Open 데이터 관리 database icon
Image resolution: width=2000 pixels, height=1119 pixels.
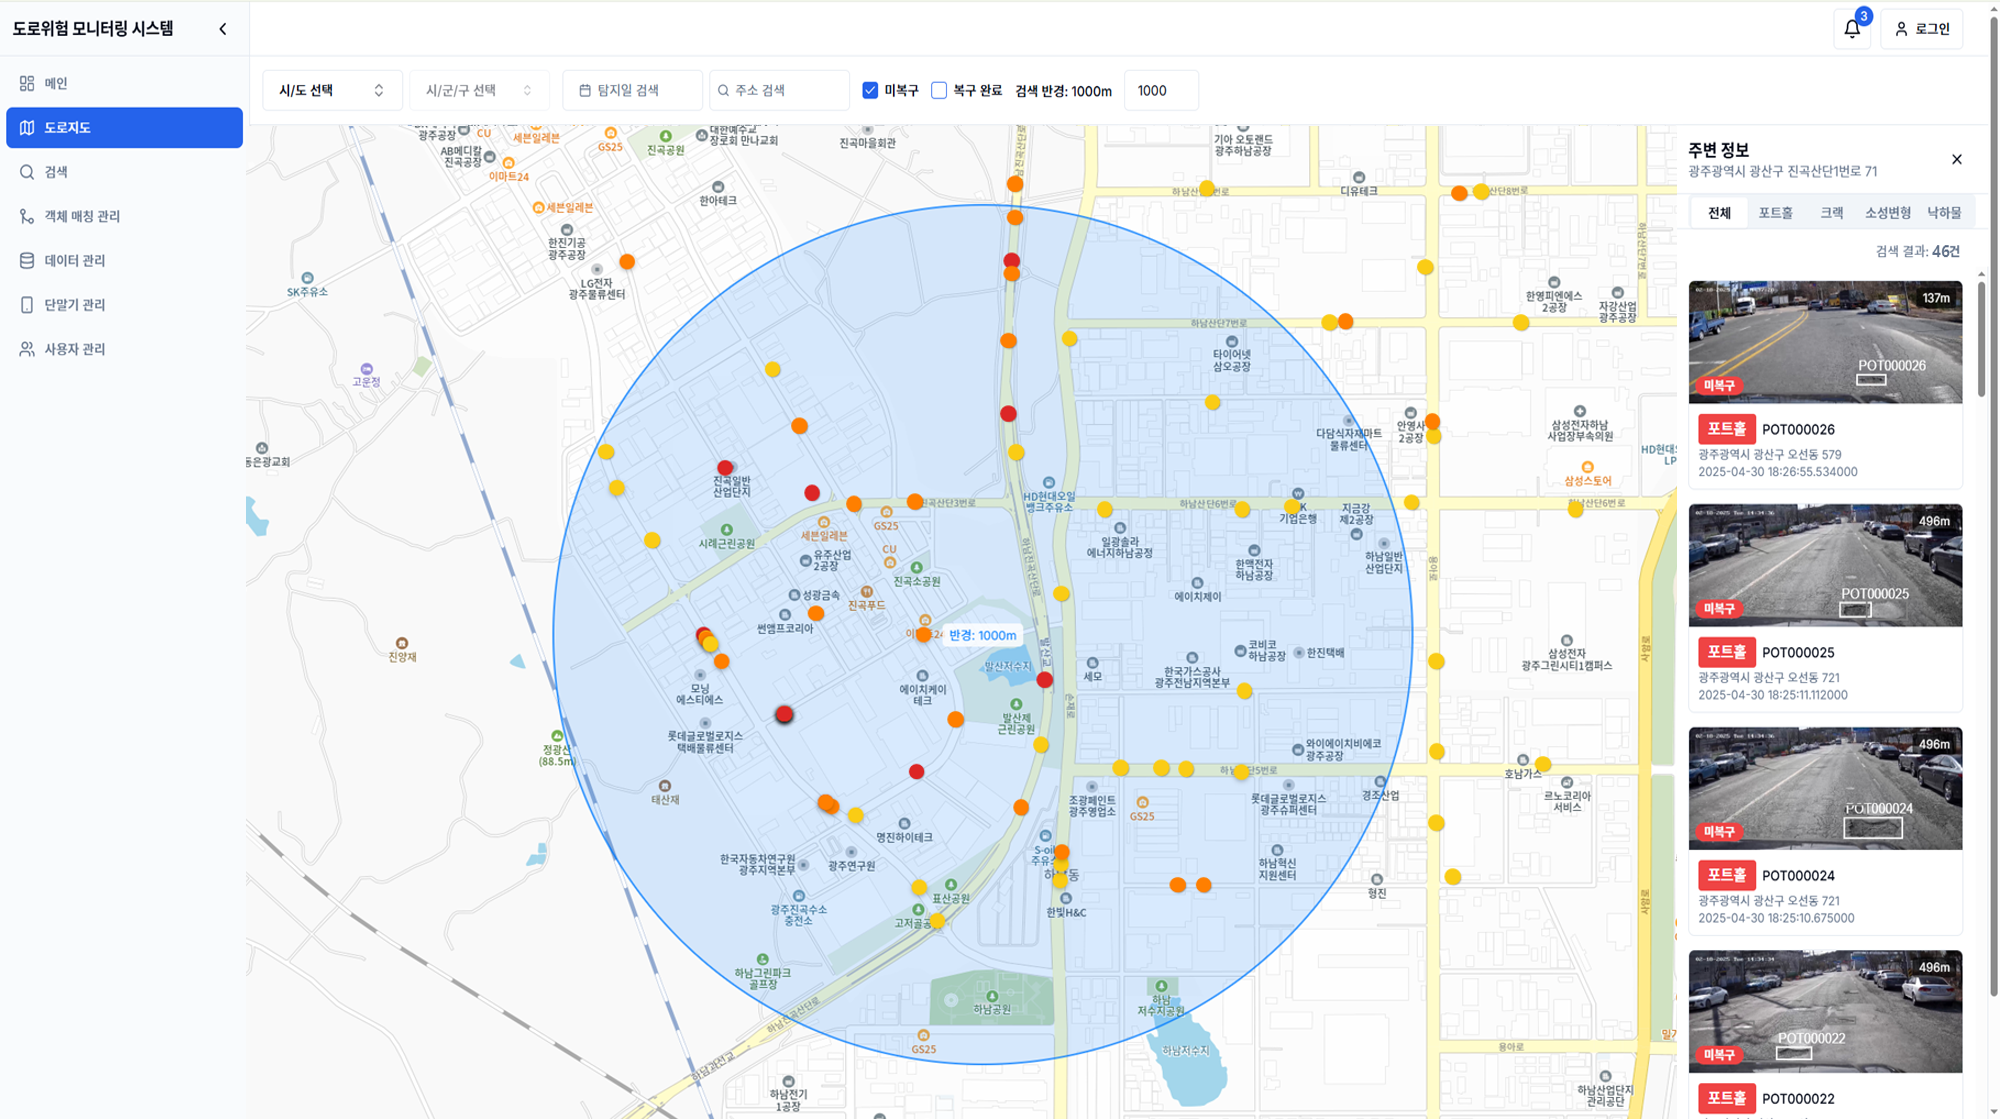coord(27,261)
